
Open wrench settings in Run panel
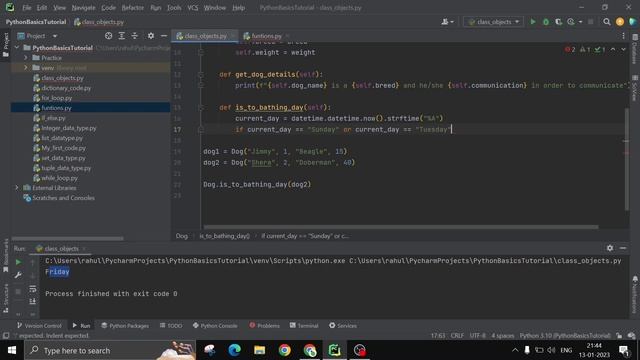point(18,276)
